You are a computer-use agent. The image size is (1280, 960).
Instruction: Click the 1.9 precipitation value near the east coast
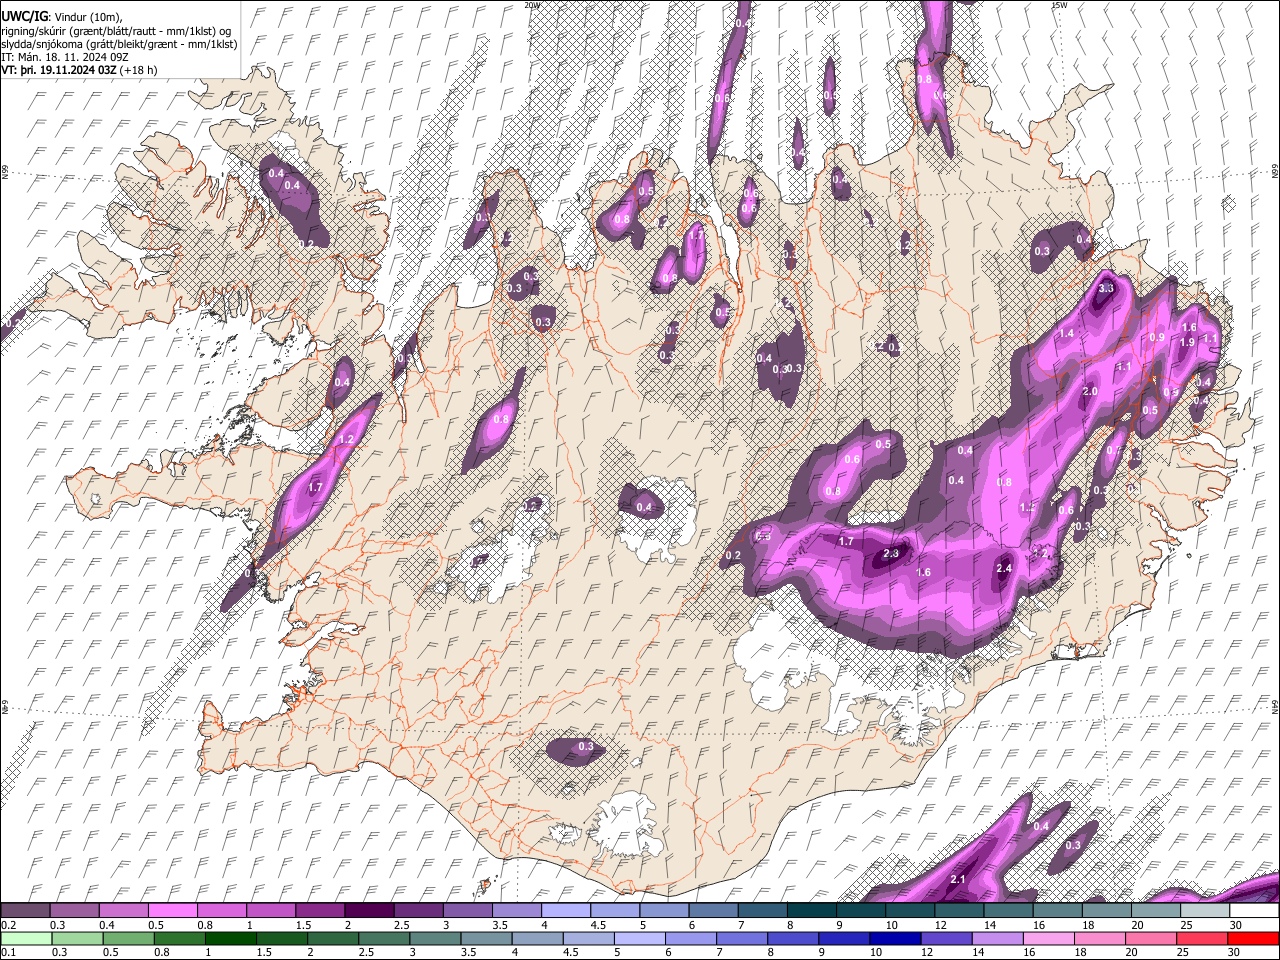[1187, 343]
